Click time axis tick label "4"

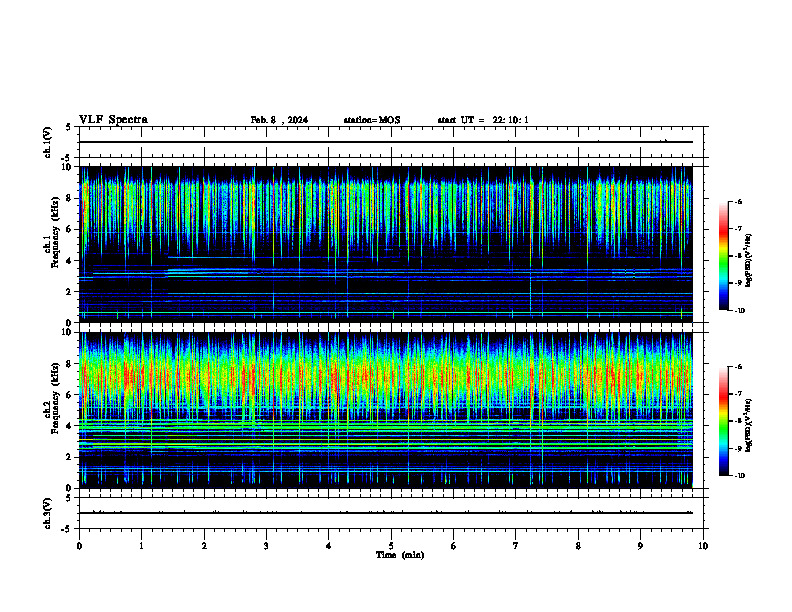point(329,546)
